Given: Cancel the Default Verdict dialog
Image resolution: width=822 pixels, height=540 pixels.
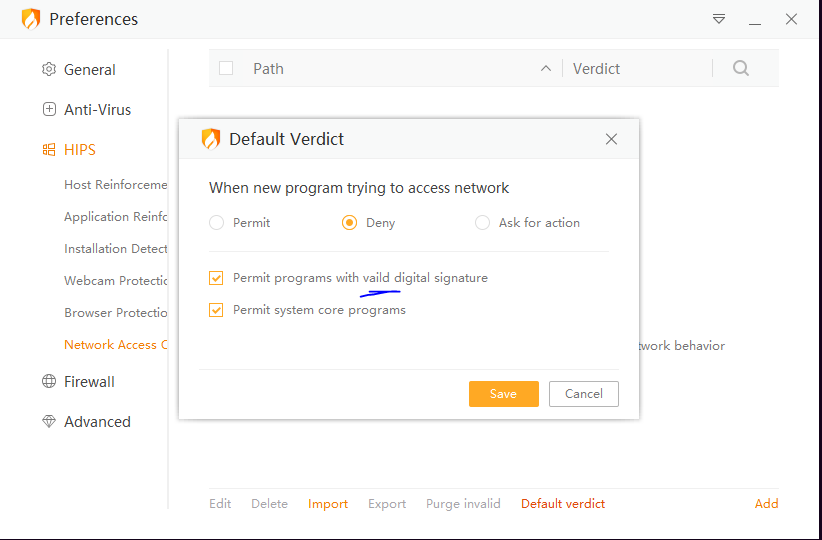Looking at the screenshot, I should pos(584,394).
